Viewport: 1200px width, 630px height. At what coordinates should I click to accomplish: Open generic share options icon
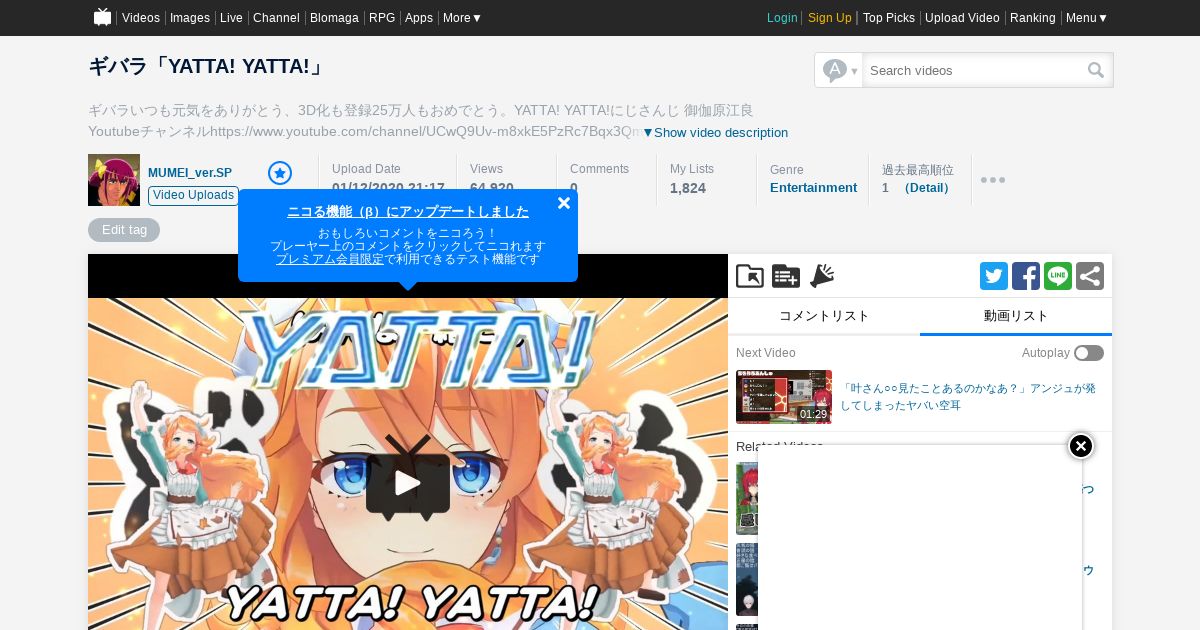[1090, 276]
